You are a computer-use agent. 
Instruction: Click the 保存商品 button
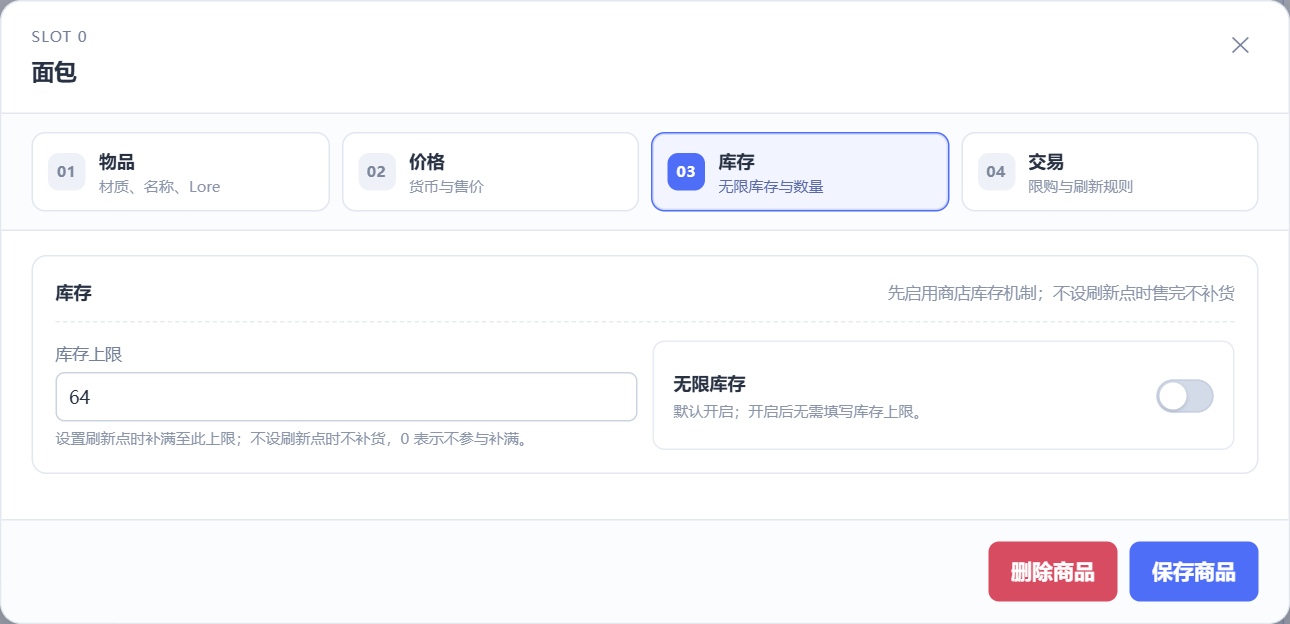click(1194, 572)
